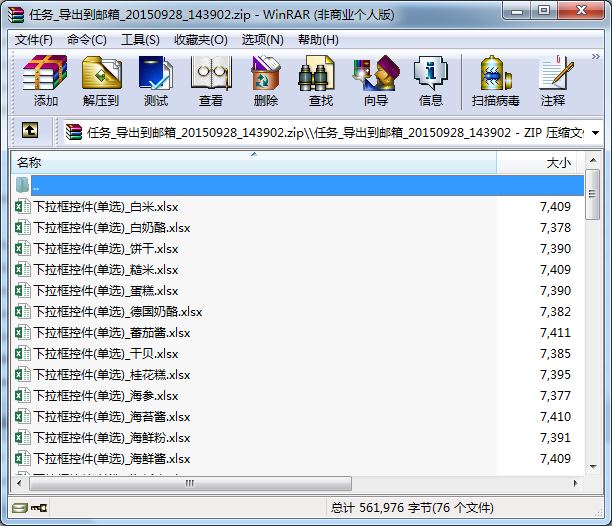This screenshot has width=612, height=526.
Task: Select file 下拉框控件(单选)_桂花糕.xlsx
Action: click(112, 375)
